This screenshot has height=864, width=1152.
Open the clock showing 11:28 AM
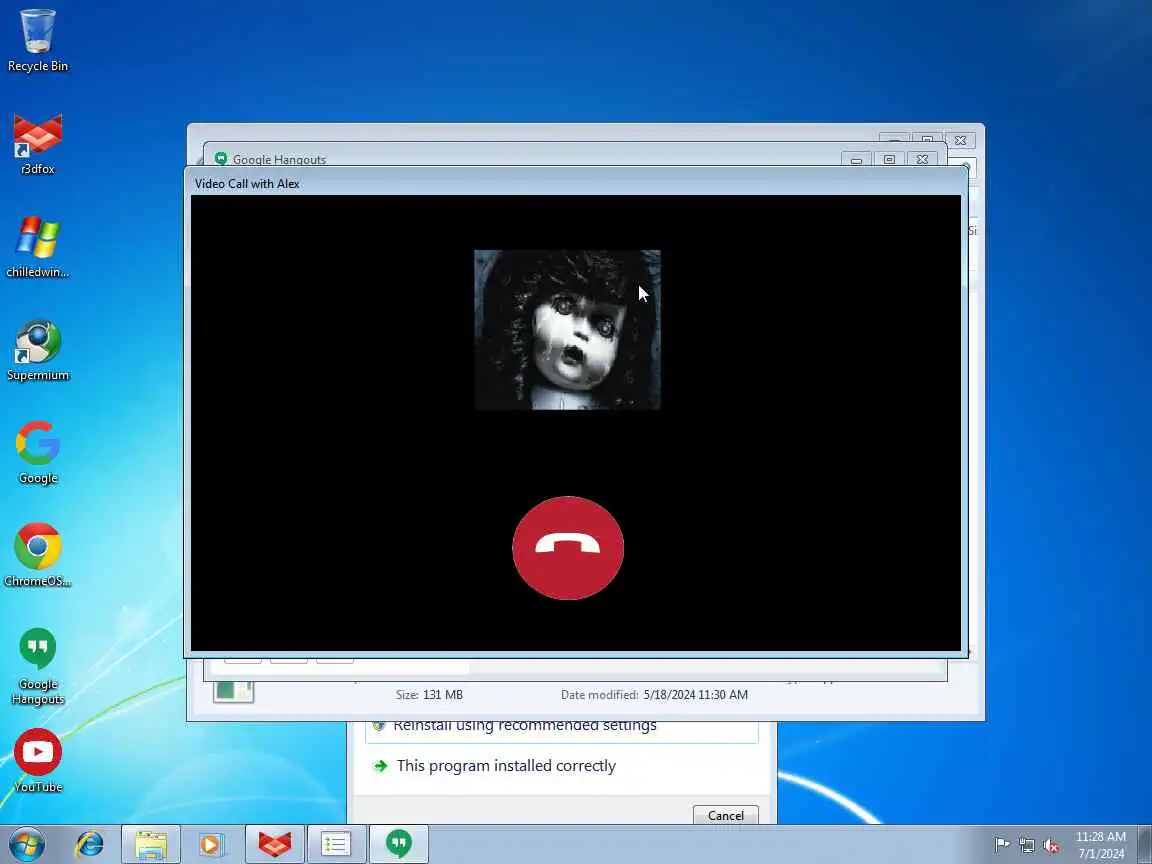1101,845
